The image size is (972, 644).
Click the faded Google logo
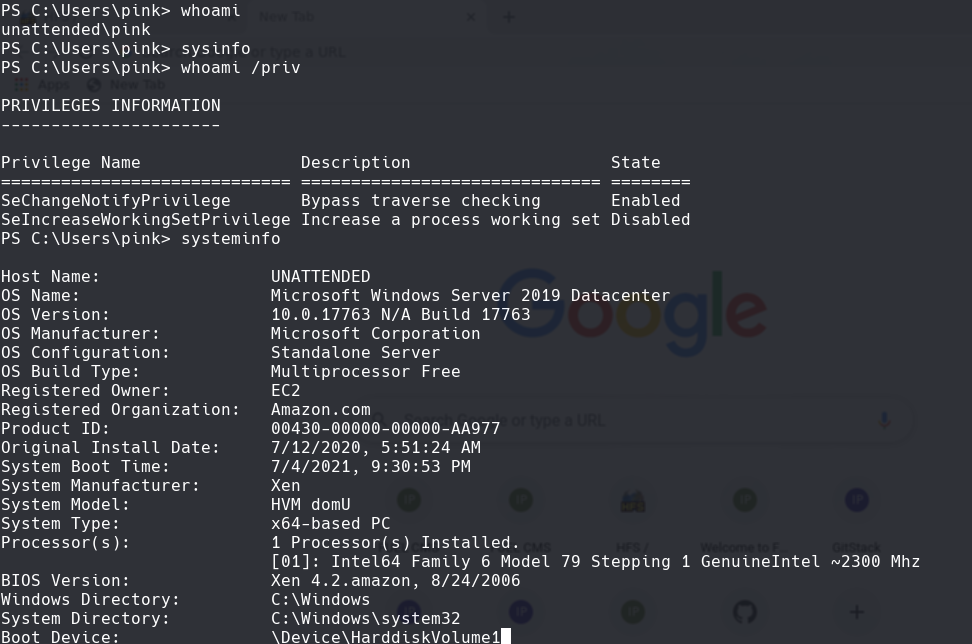click(630, 310)
